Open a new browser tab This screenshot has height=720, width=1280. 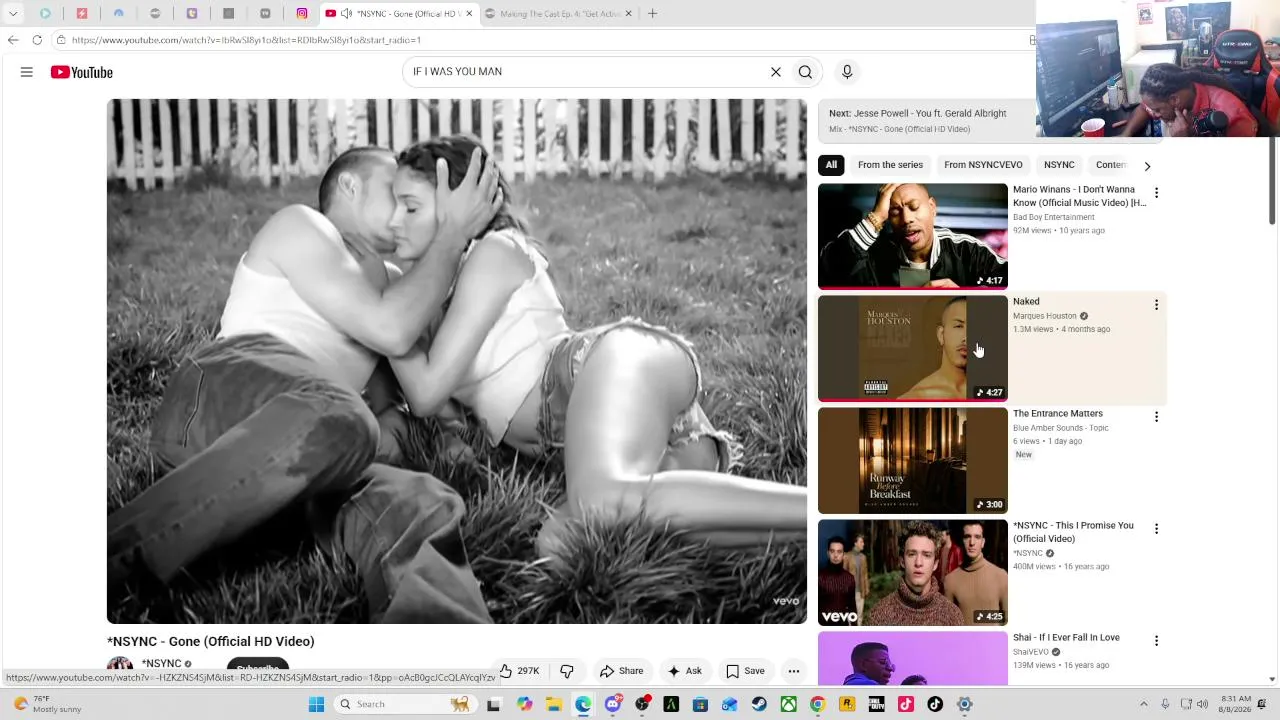(x=652, y=14)
